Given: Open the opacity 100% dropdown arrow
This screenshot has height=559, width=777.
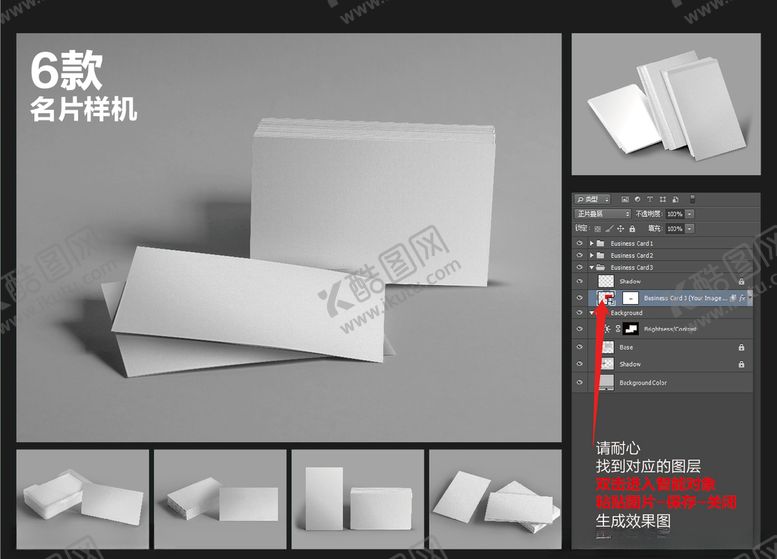Looking at the screenshot, I should click(690, 214).
